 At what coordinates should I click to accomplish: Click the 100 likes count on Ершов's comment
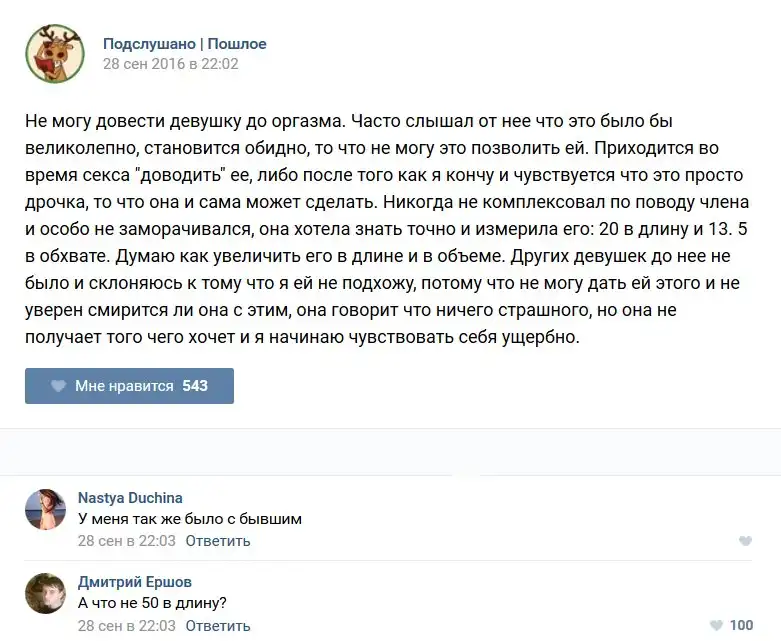pyautogui.click(x=741, y=626)
